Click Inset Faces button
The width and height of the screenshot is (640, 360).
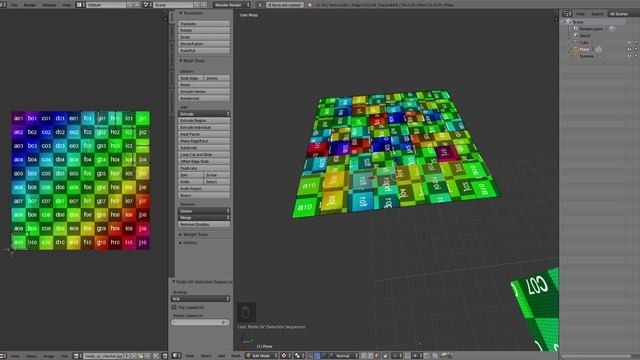pos(204,134)
